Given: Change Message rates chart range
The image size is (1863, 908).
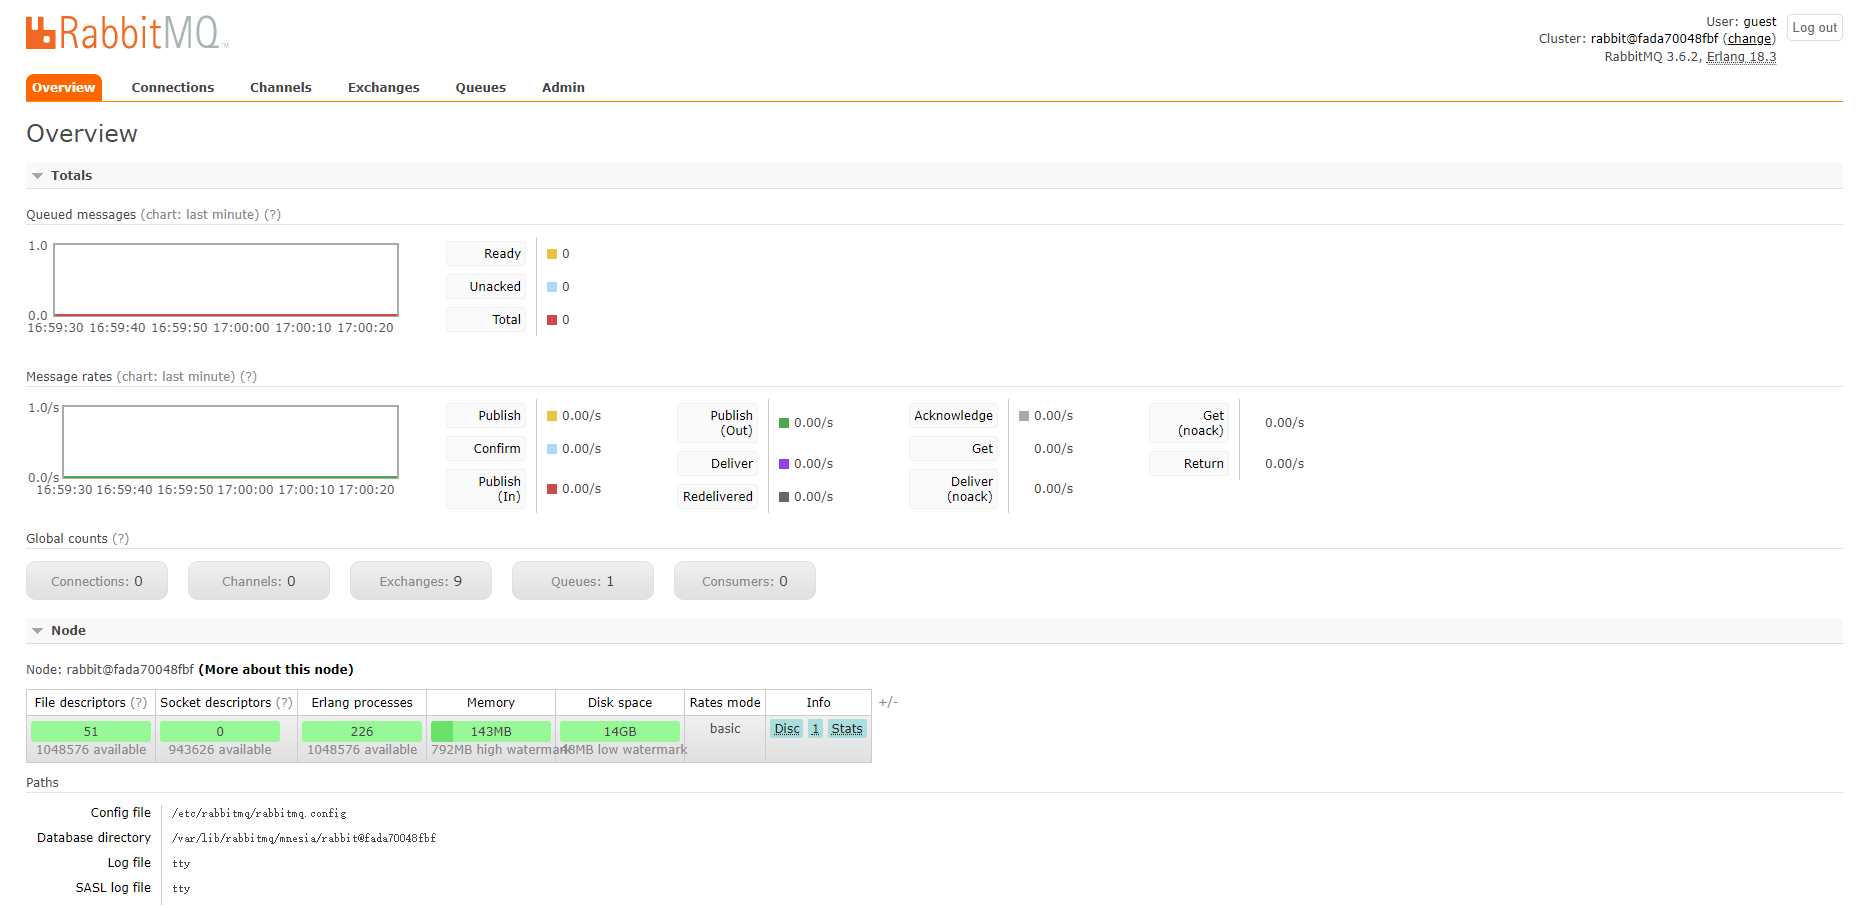Looking at the screenshot, I should point(176,377).
